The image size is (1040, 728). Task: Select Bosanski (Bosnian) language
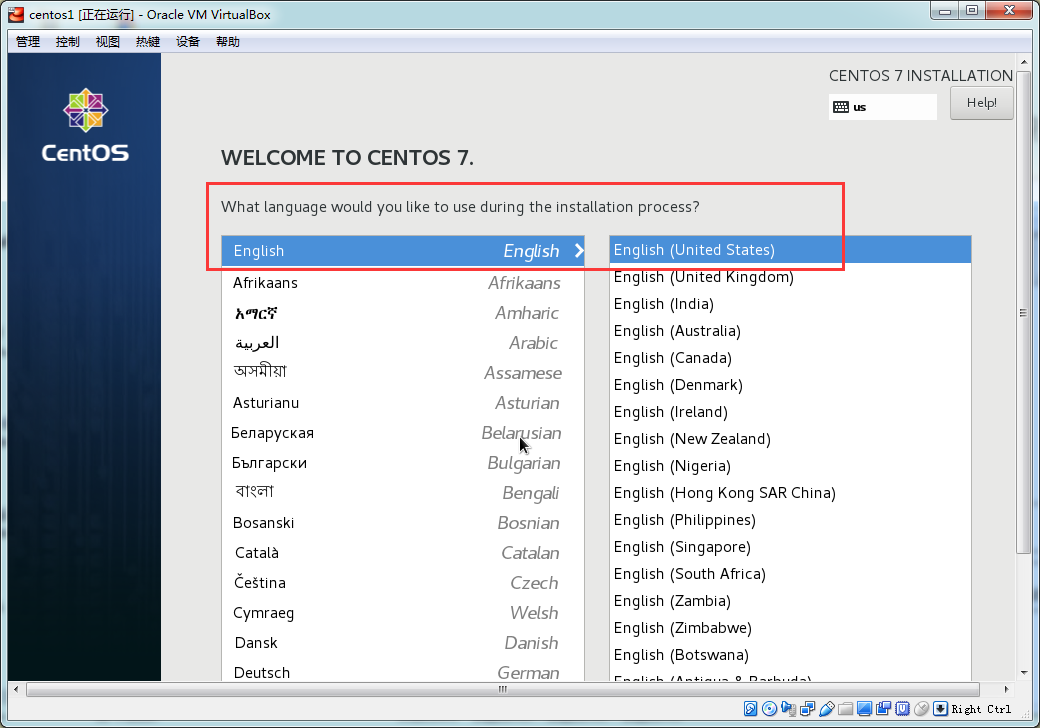coord(403,523)
